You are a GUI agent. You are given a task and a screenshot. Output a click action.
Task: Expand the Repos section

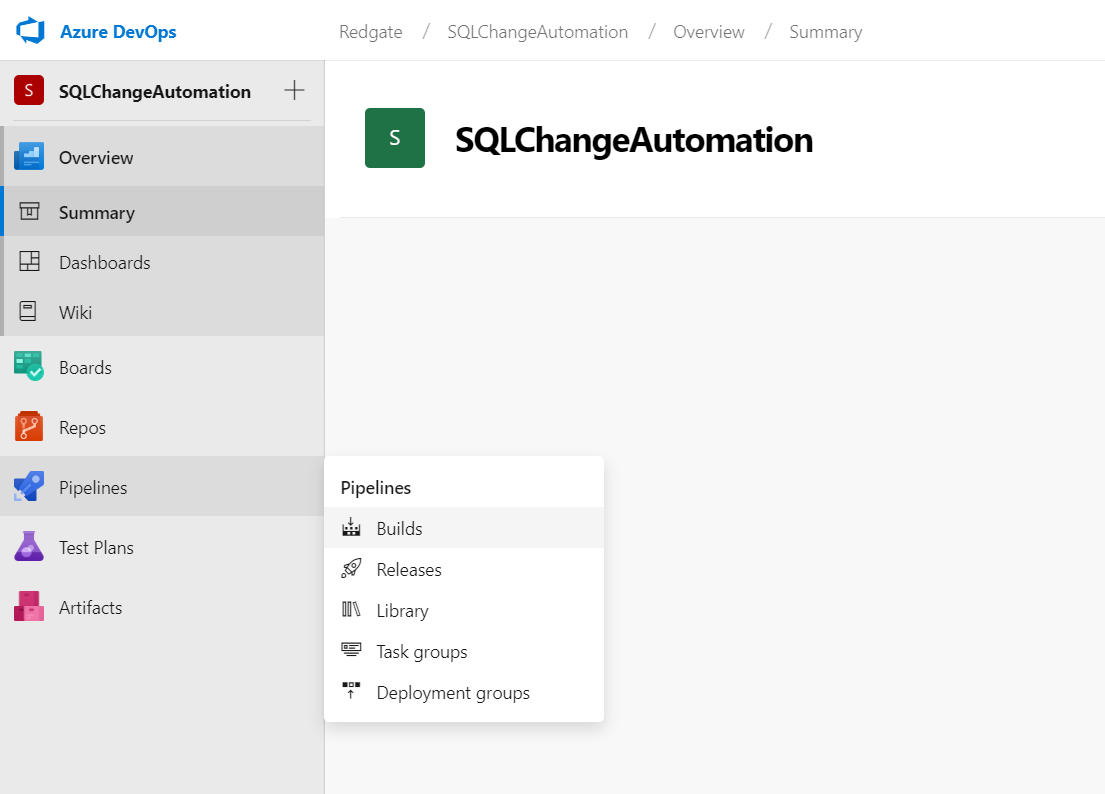[x=162, y=427]
